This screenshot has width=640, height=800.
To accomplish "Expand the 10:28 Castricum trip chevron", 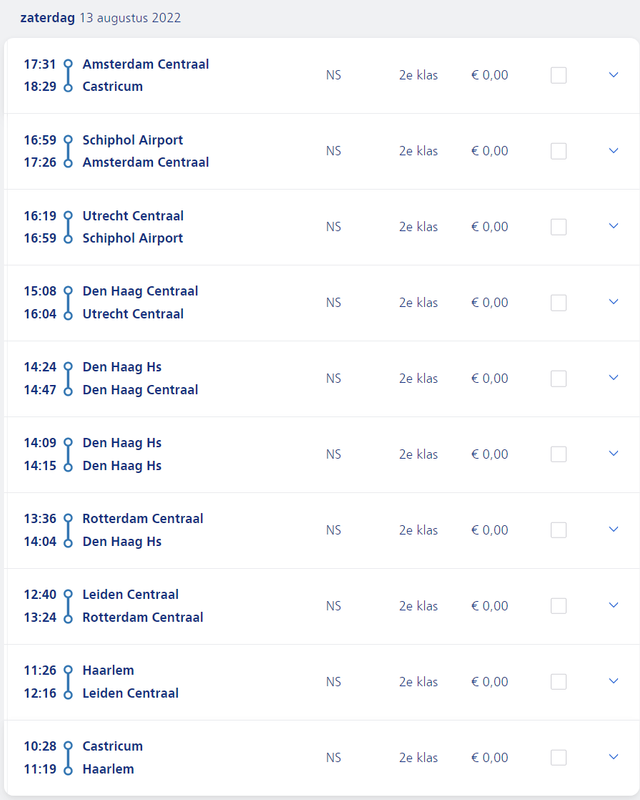I will tap(613, 757).
